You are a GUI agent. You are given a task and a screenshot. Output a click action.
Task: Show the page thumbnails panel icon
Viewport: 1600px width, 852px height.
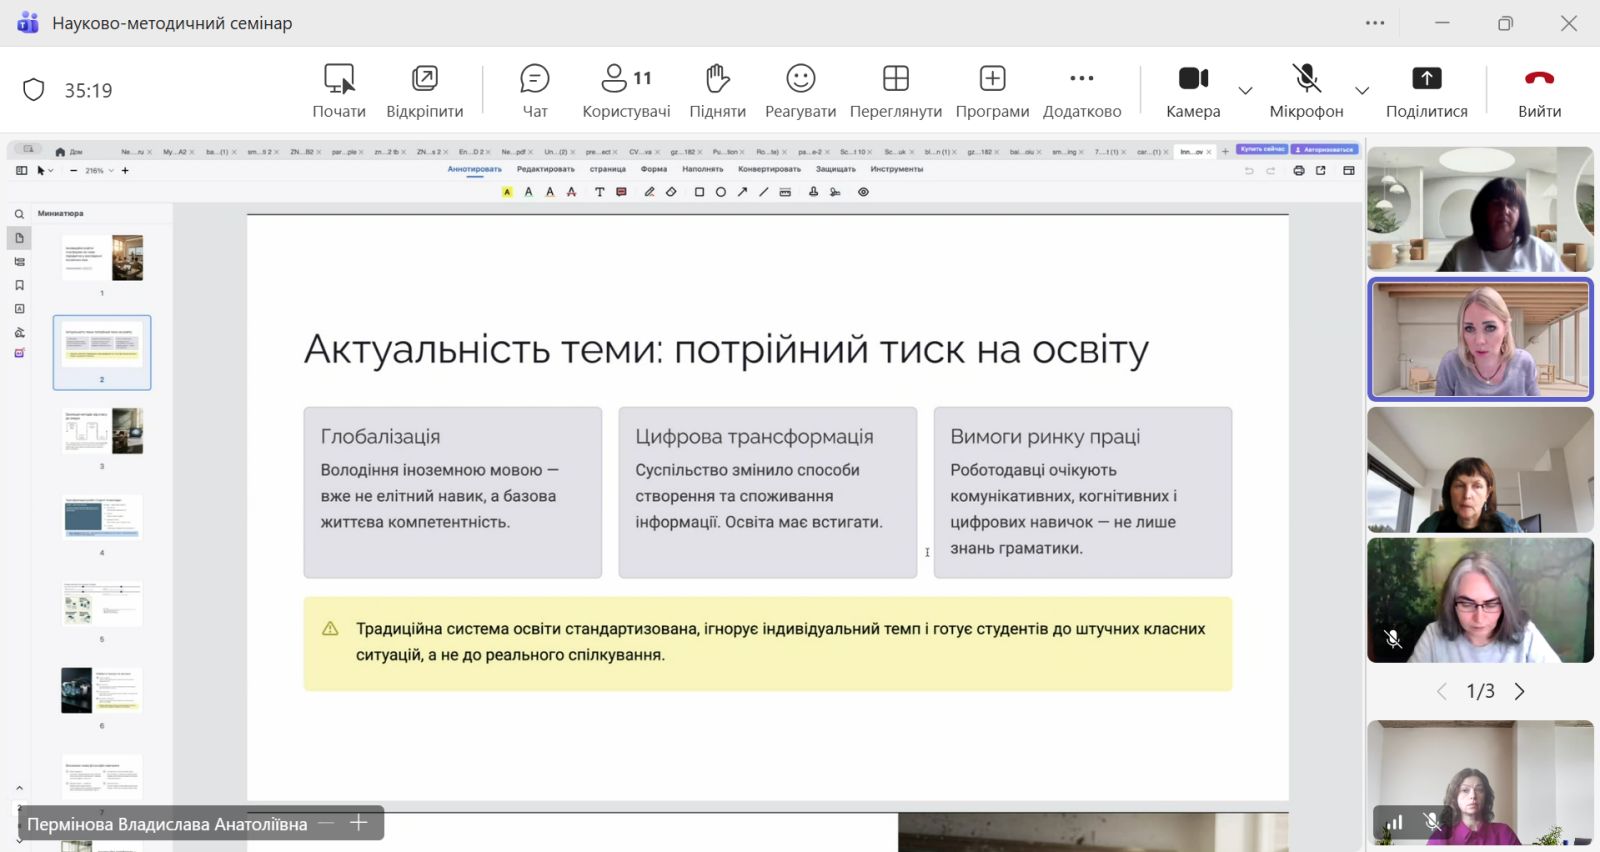click(19, 238)
